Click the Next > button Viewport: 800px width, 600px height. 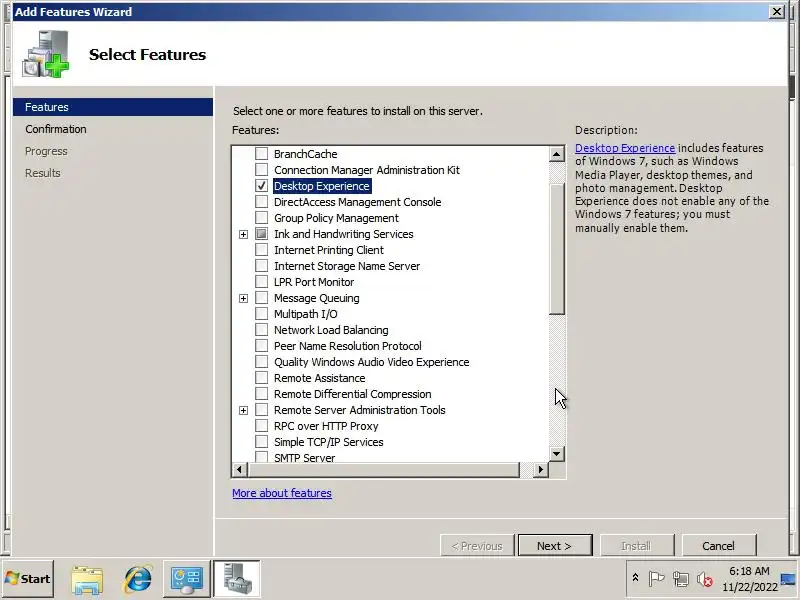(555, 545)
